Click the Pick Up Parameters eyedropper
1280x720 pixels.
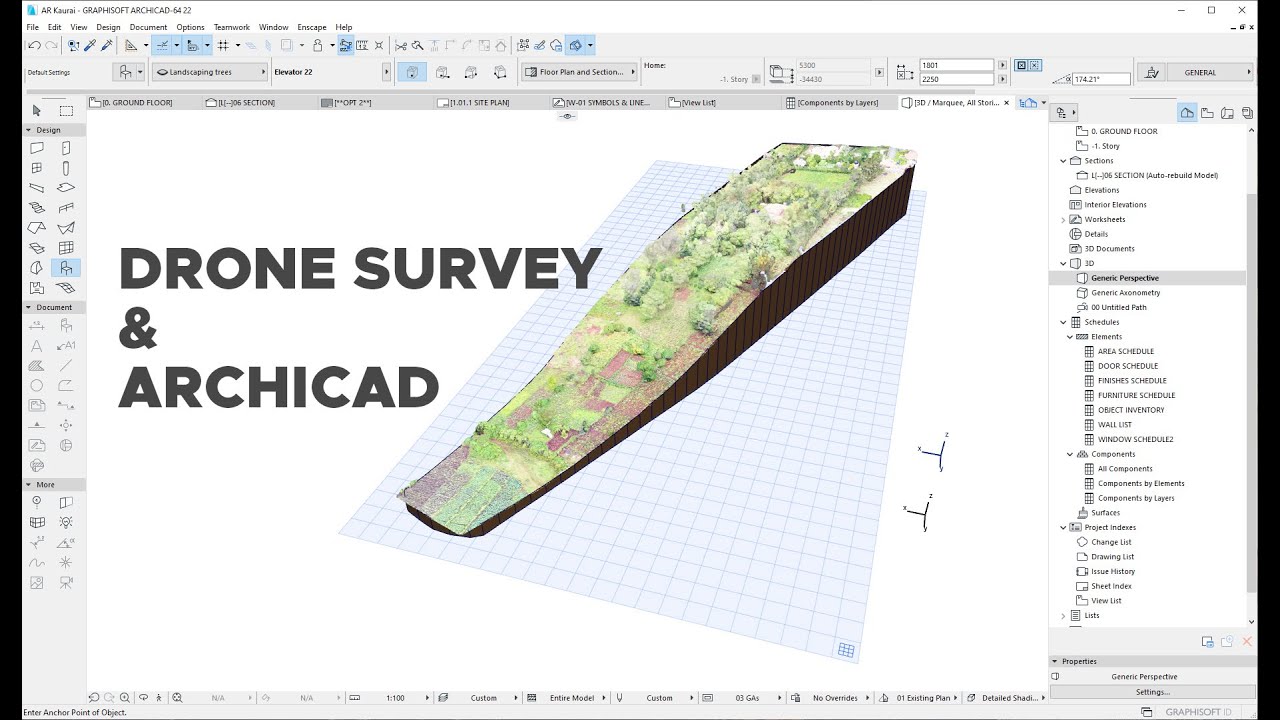tap(89, 45)
